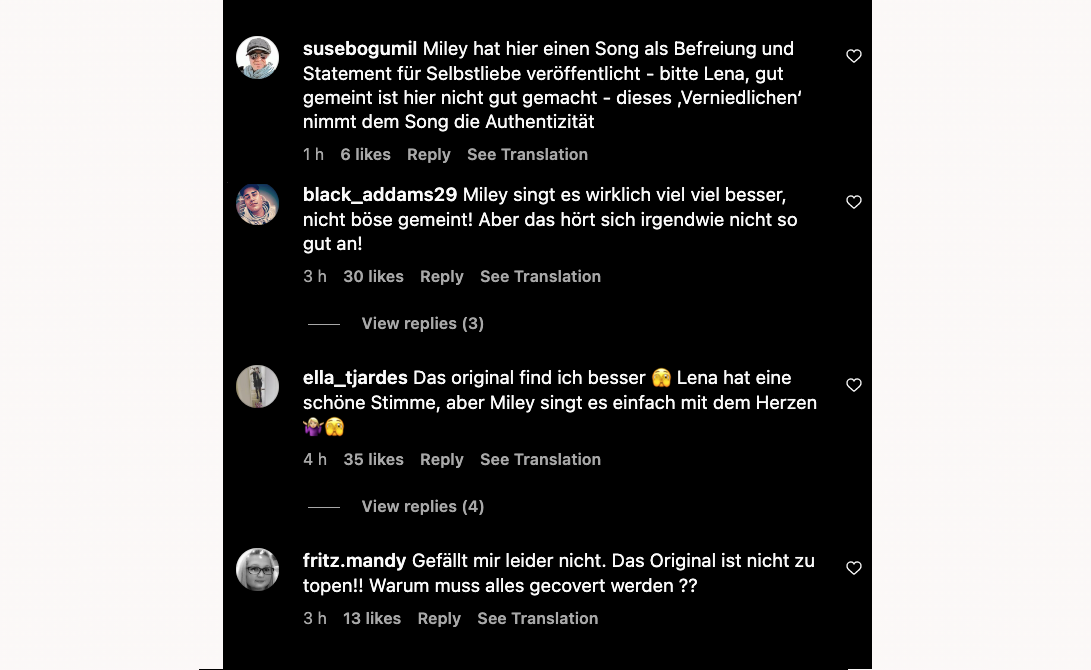Open the susebogumil username link
Image resolution: width=1091 pixels, height=670 pixels.
[x=359, y=49]
